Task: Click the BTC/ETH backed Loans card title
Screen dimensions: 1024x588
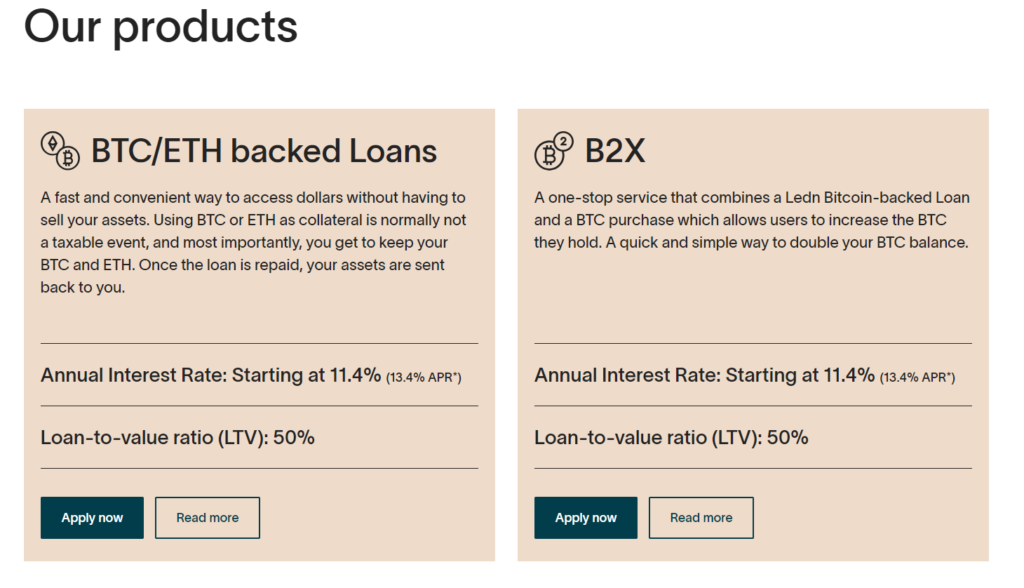Action: tap(264, 150)
